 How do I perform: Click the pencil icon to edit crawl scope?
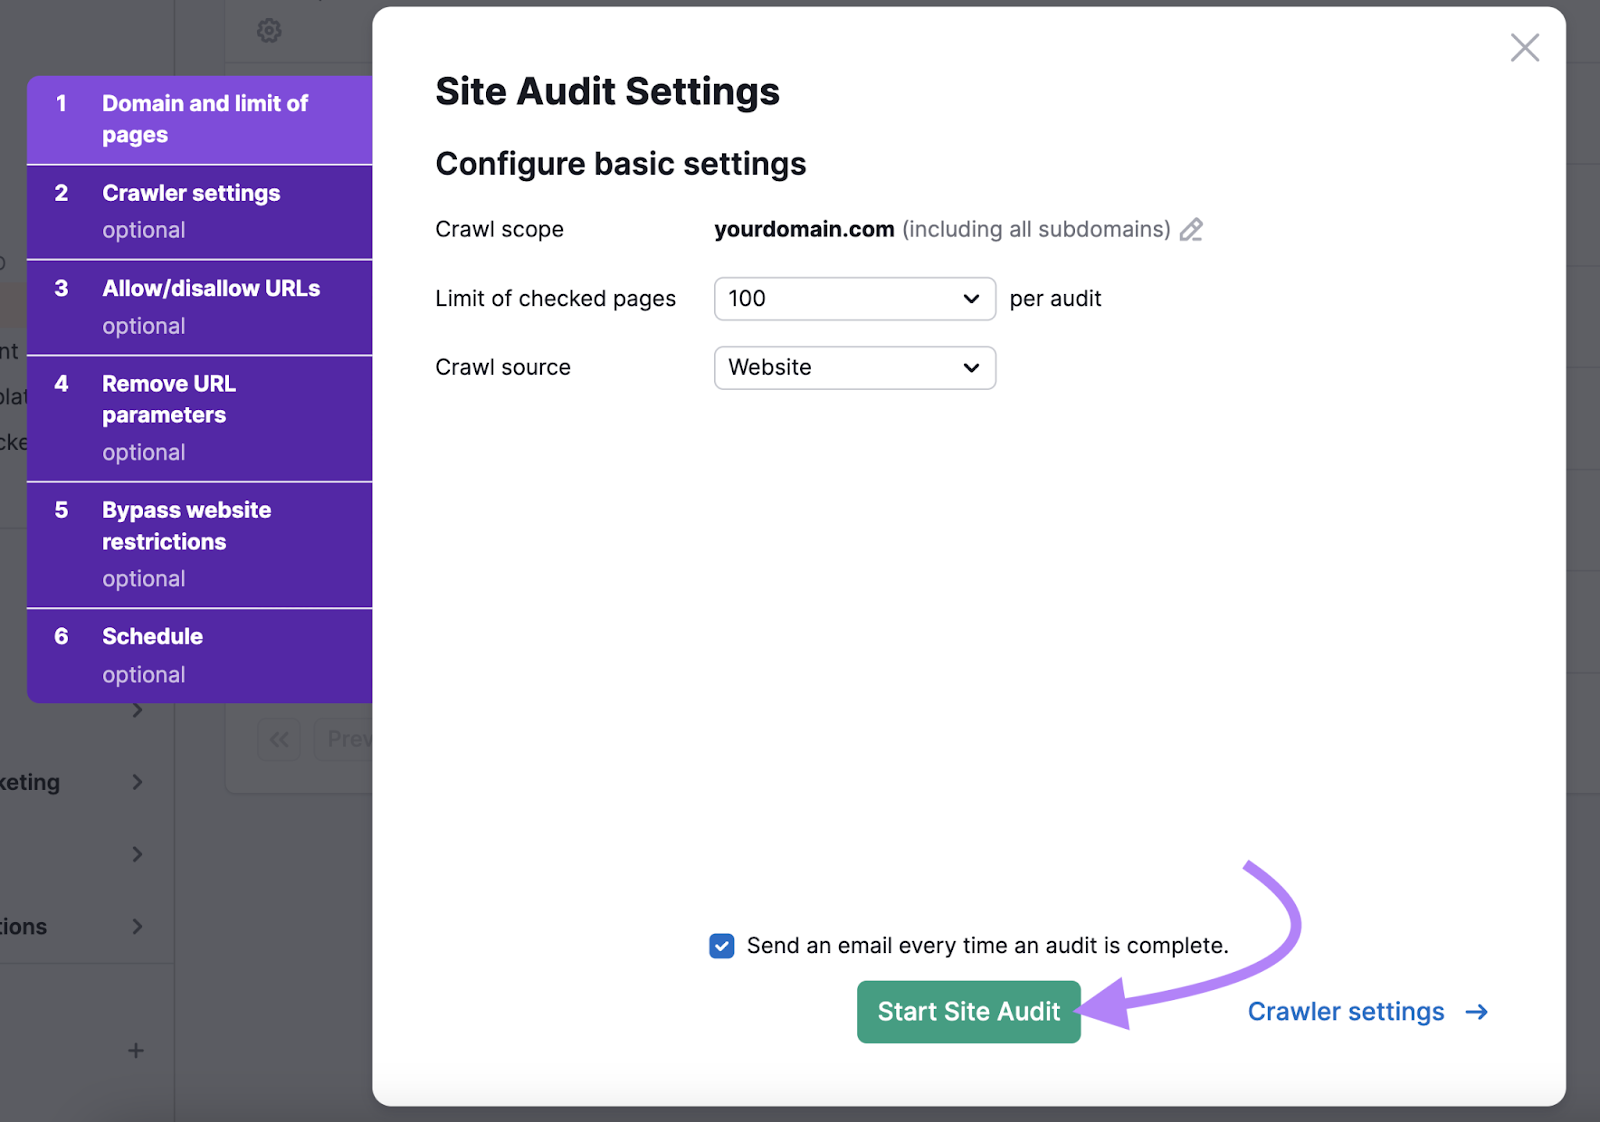click(x=1192, y=229)
